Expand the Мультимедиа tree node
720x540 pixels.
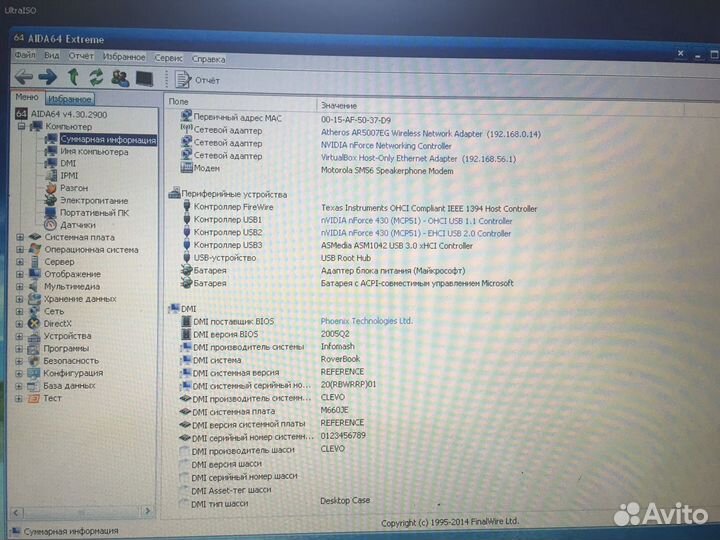coord(19,286)
